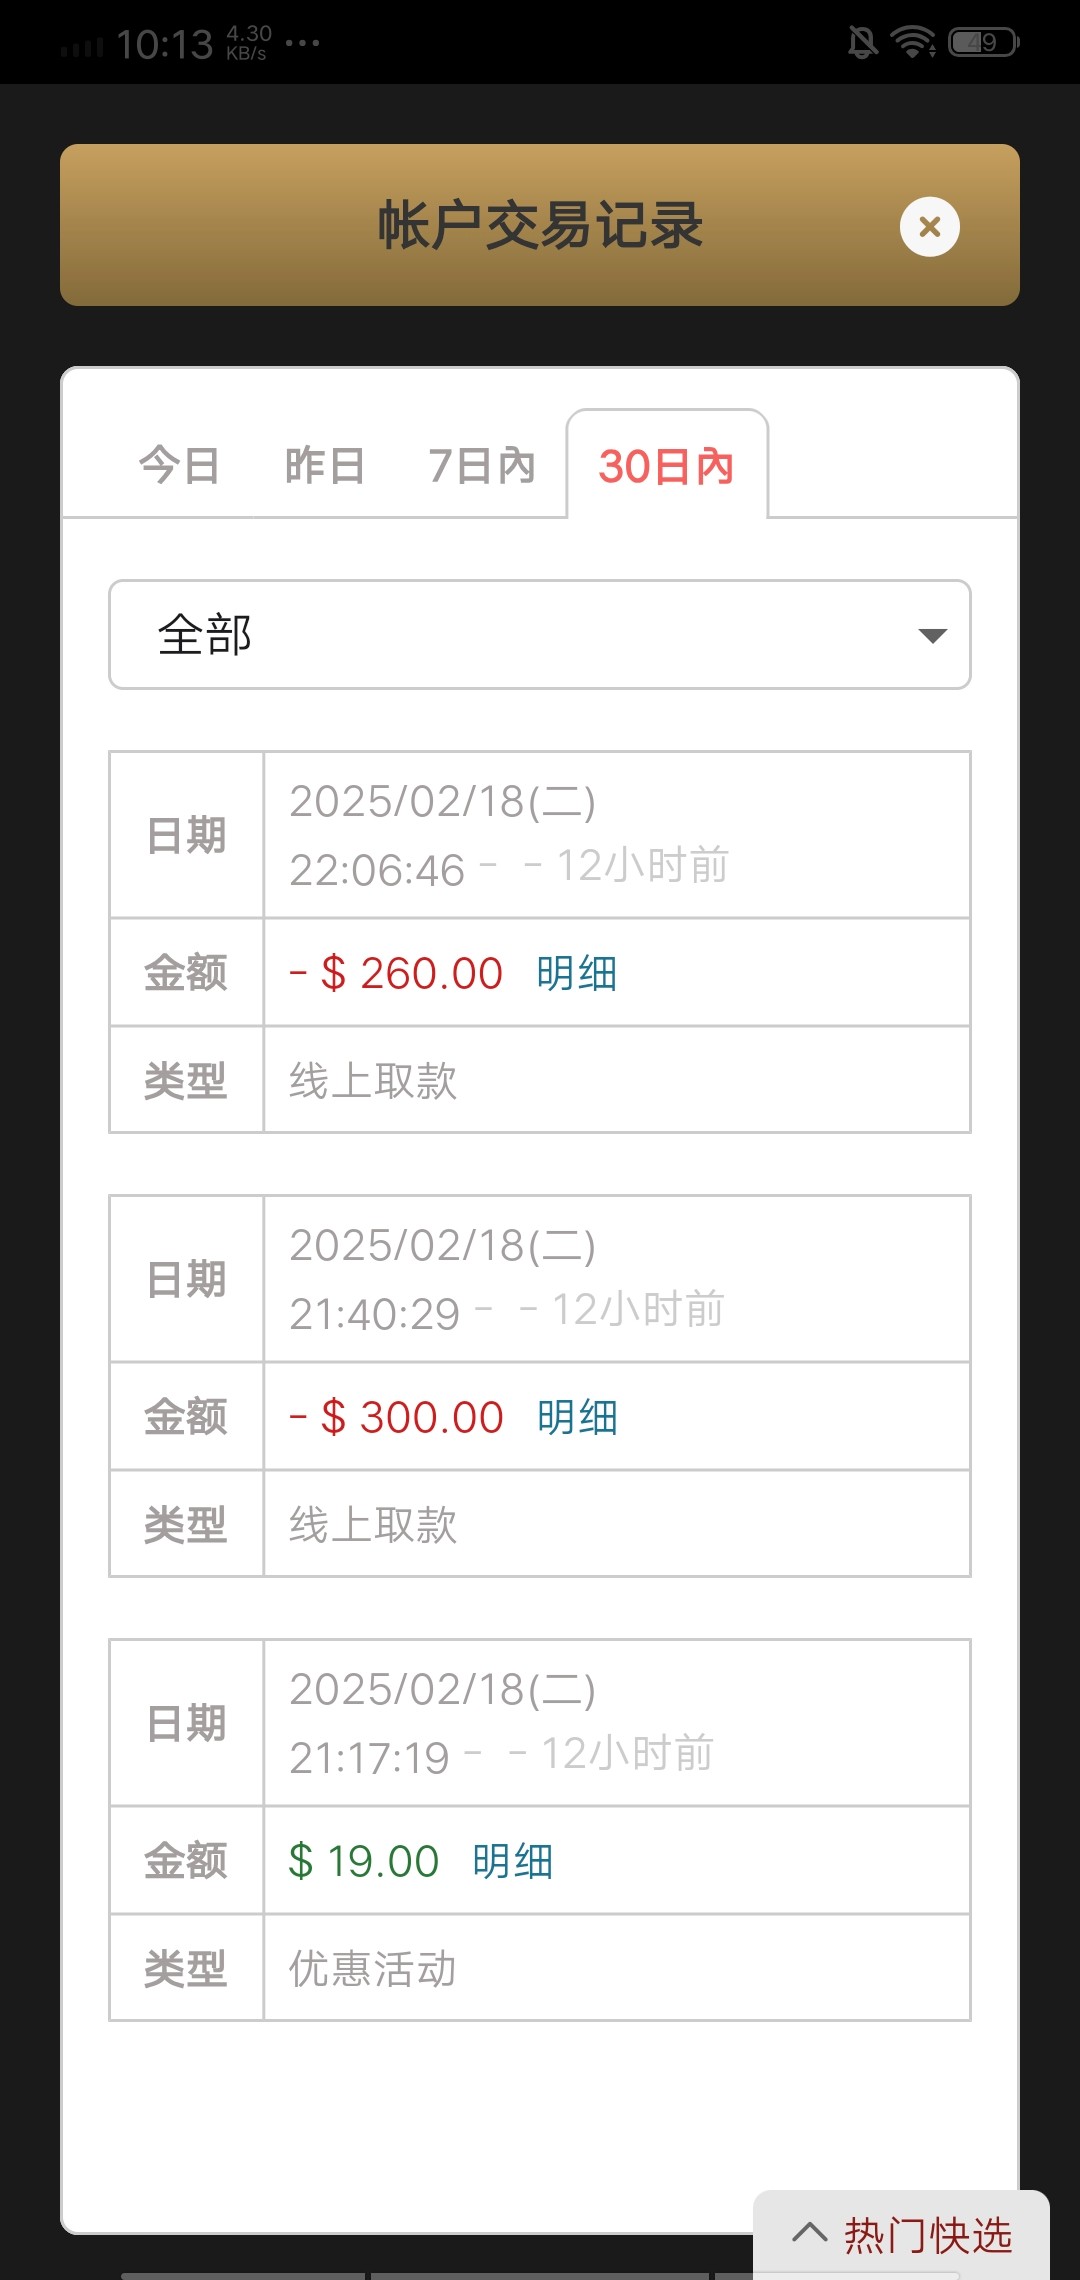The image size is (1080, 2280).
Task: Tap the chevron-up icon beside 热门快选
Action: [810, 2233]
